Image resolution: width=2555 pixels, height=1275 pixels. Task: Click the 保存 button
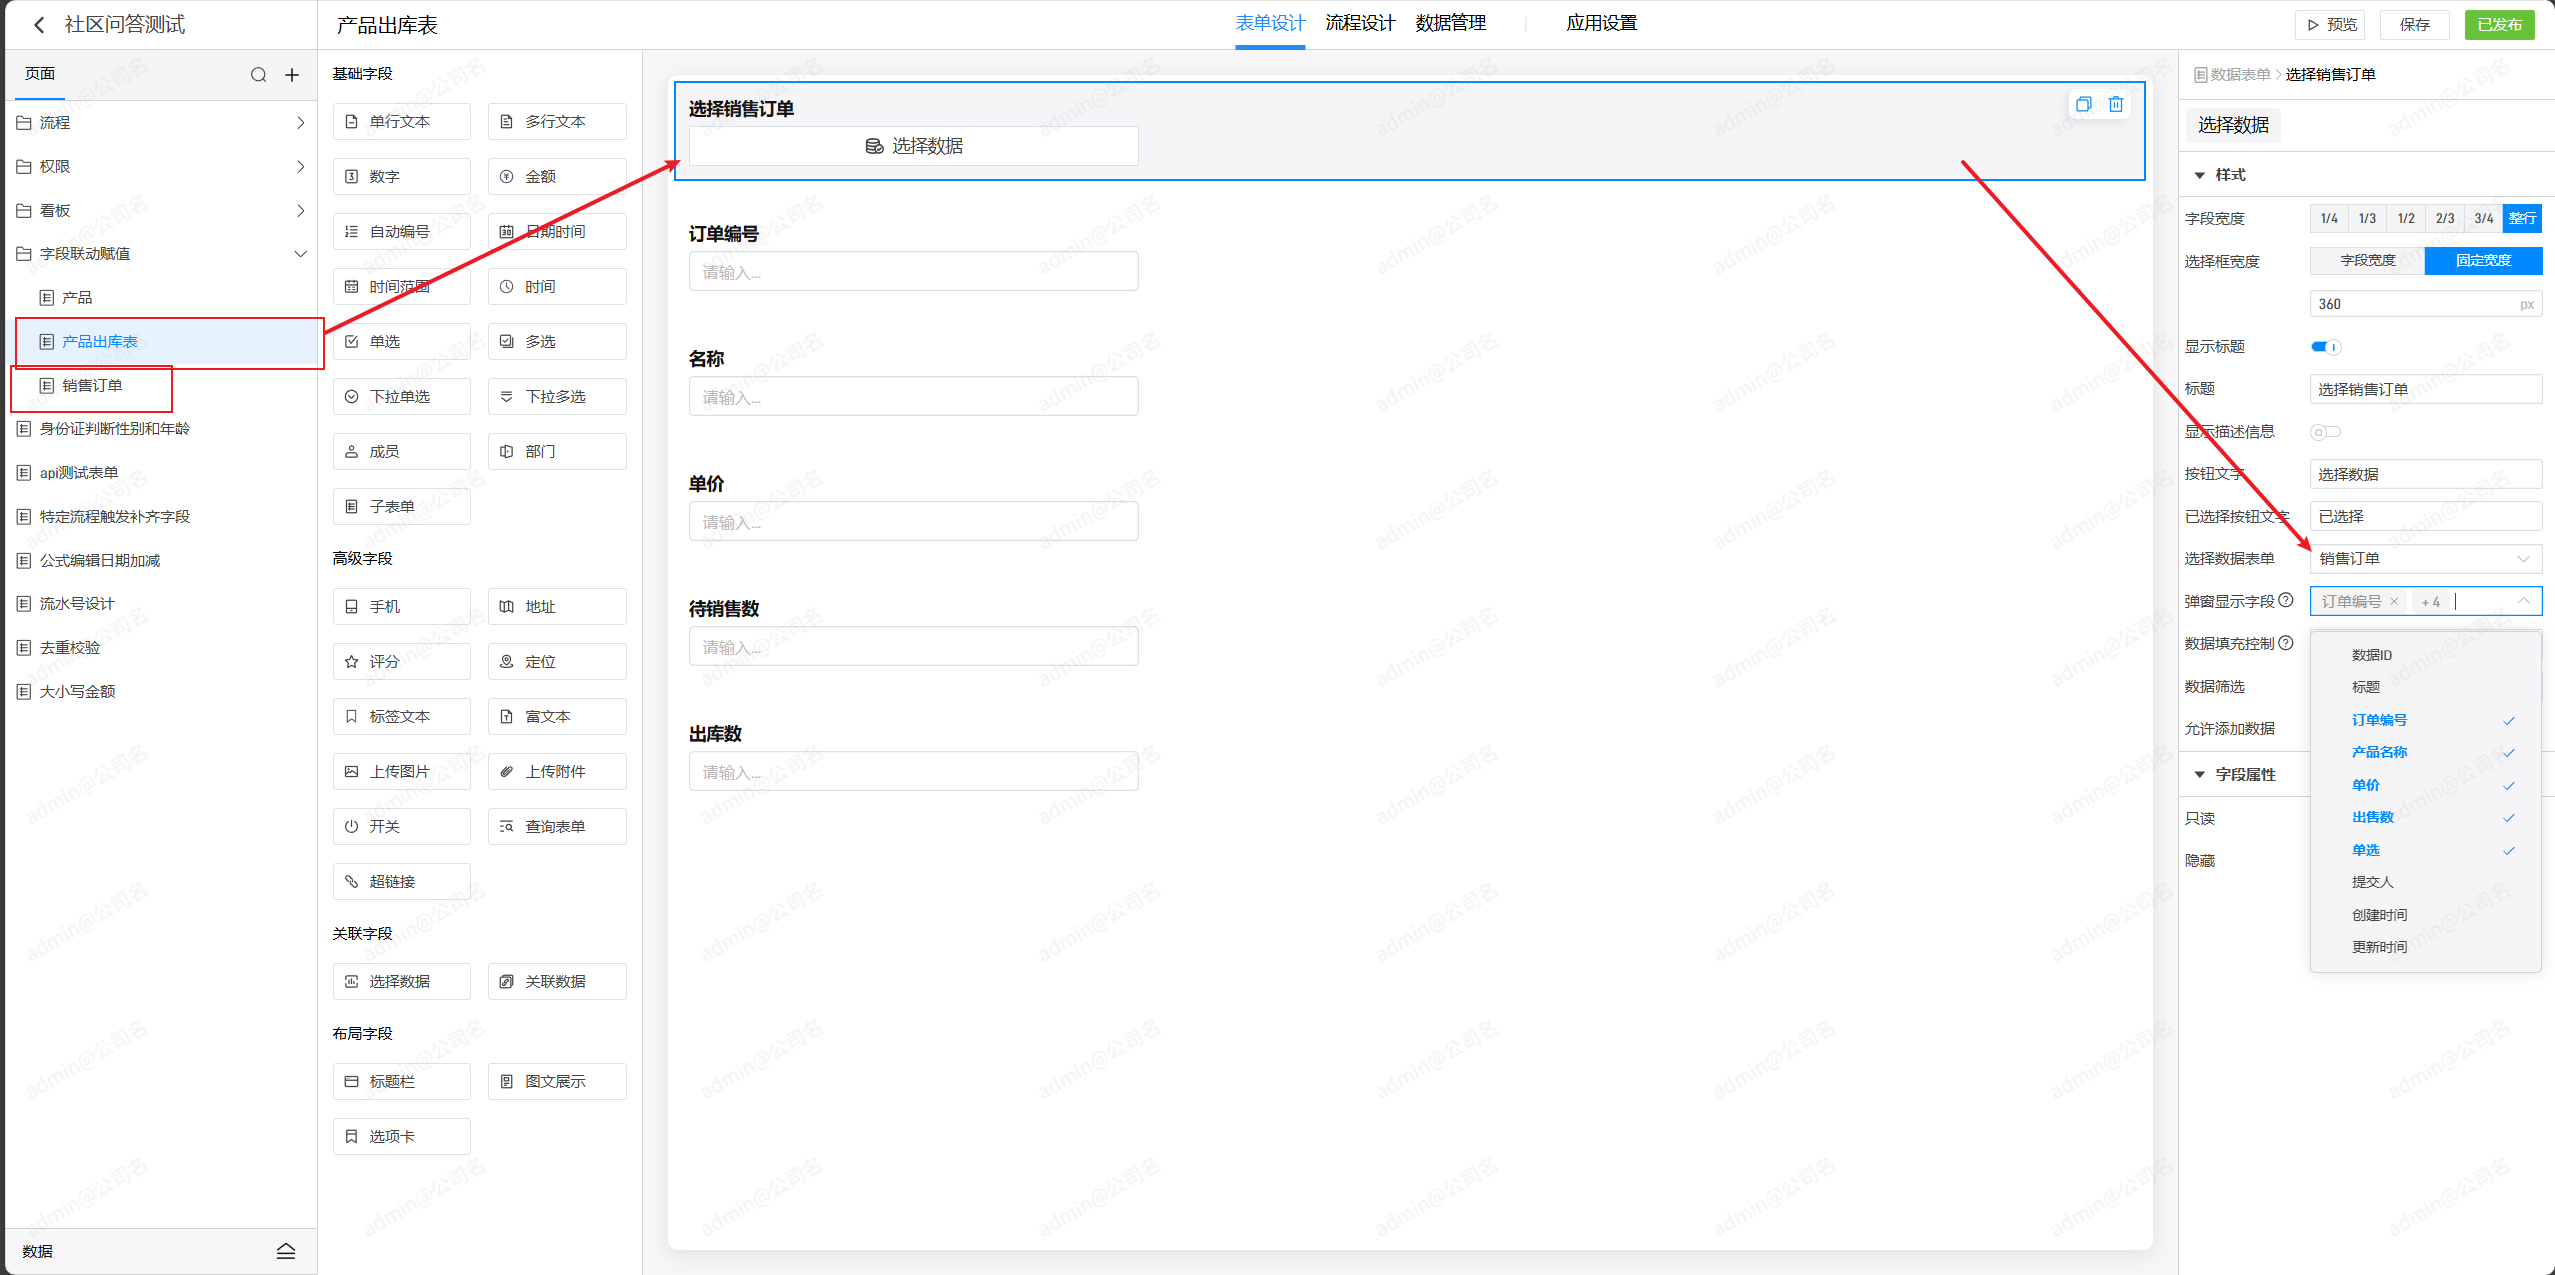pyautogui.click(x=2414, y=25)
